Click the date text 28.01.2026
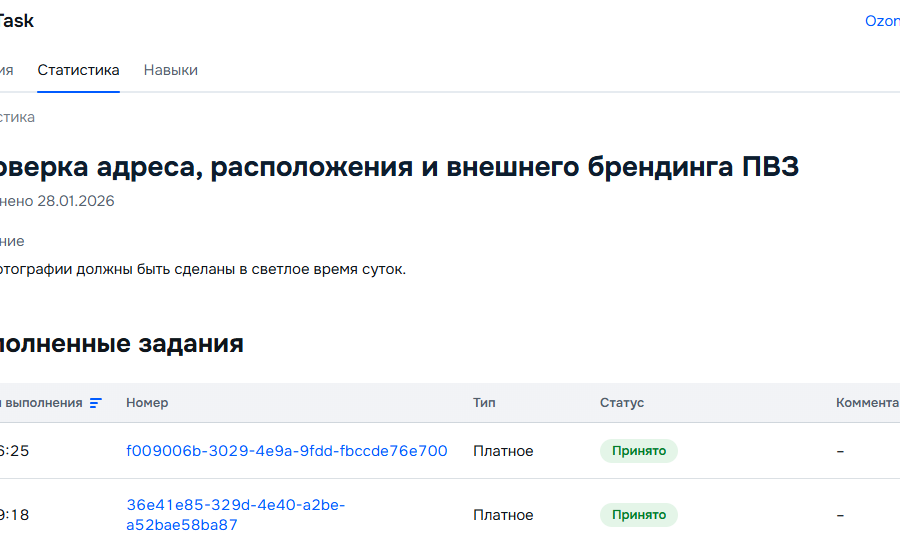The width and height of the screenshot is (900, 546). click(x=76, y=201)
